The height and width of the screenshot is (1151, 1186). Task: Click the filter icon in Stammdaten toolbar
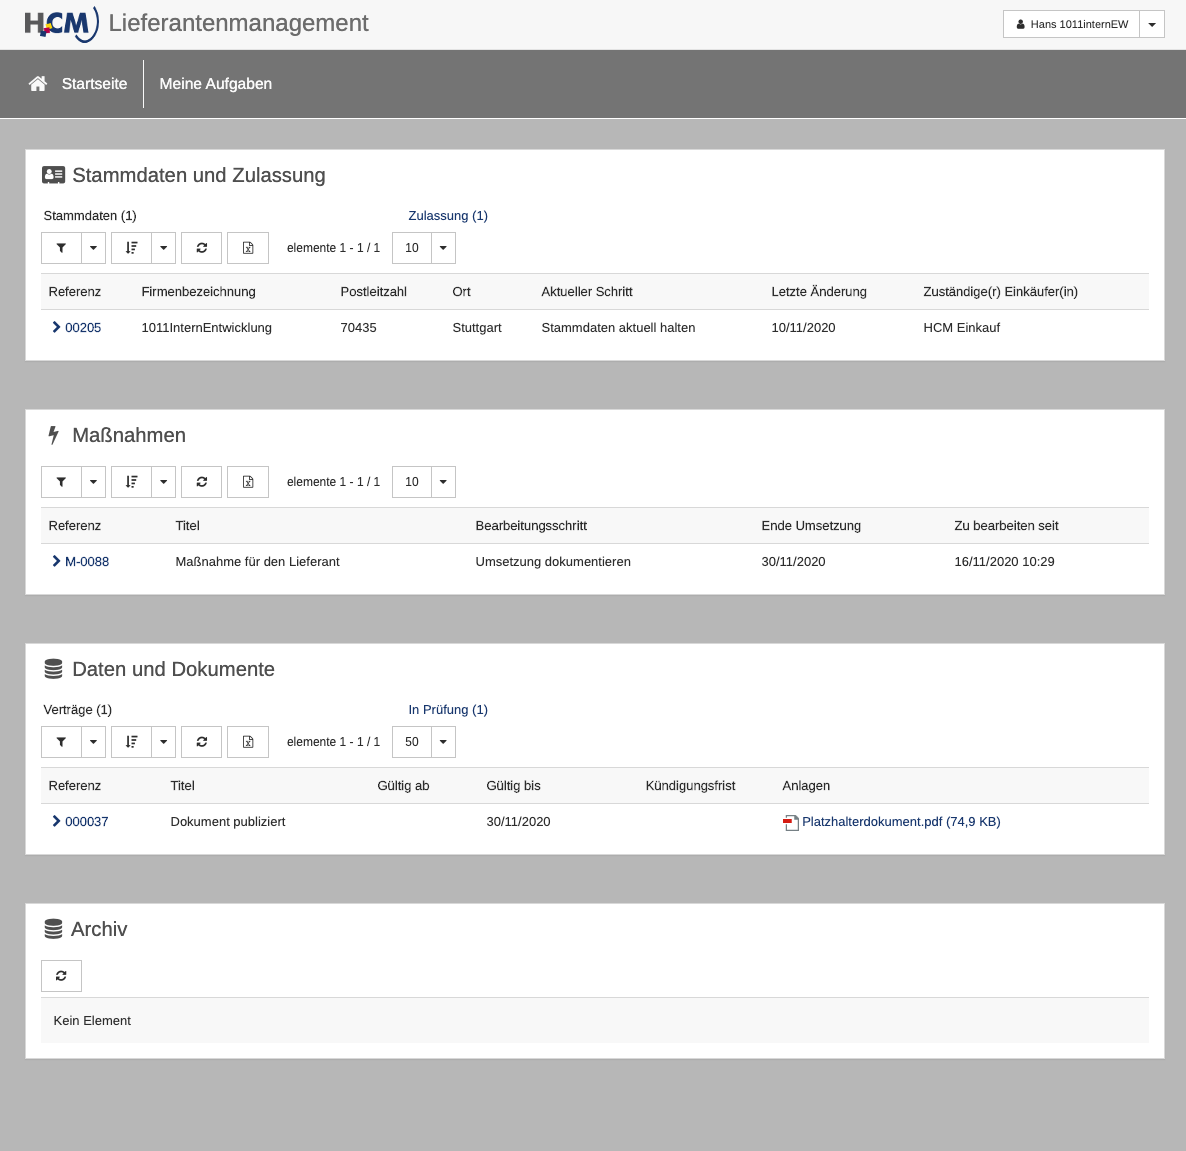click(x=61, y=248)
